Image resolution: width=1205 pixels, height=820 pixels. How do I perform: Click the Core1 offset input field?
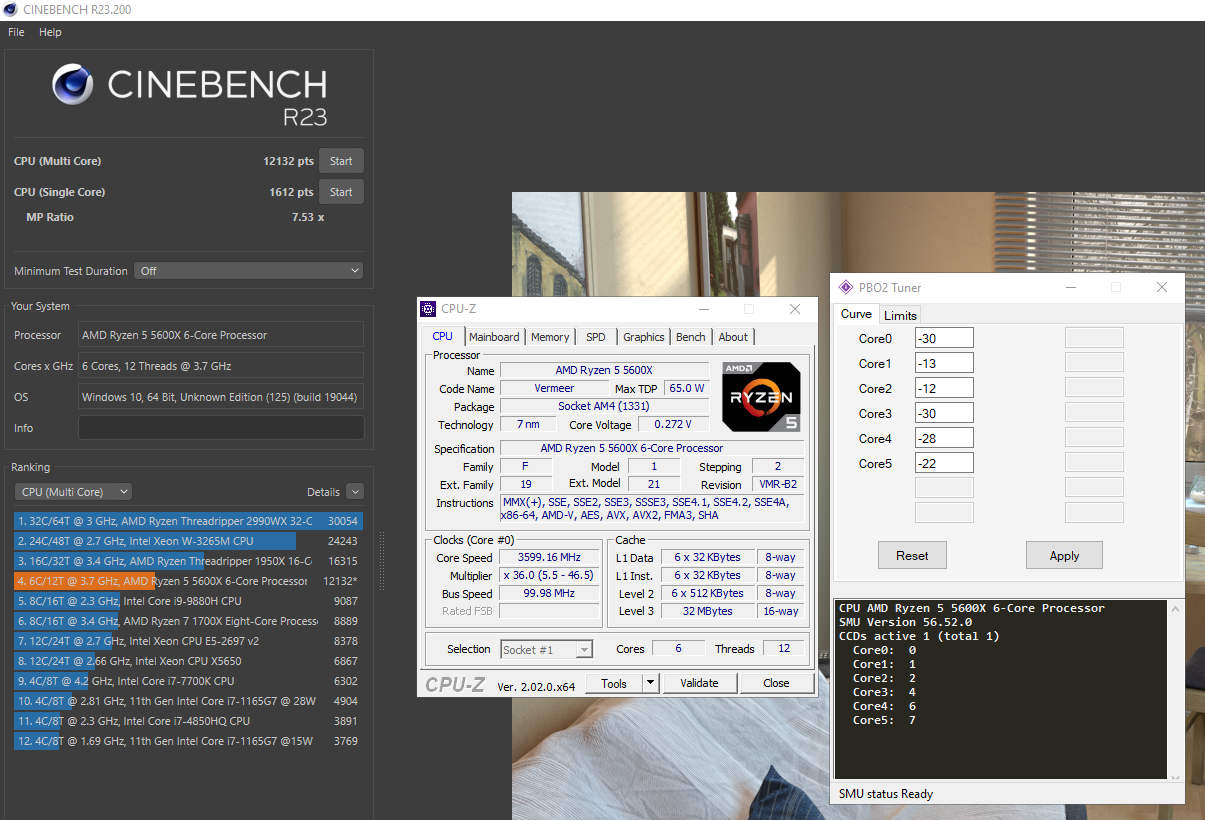(x=943, y=363)
